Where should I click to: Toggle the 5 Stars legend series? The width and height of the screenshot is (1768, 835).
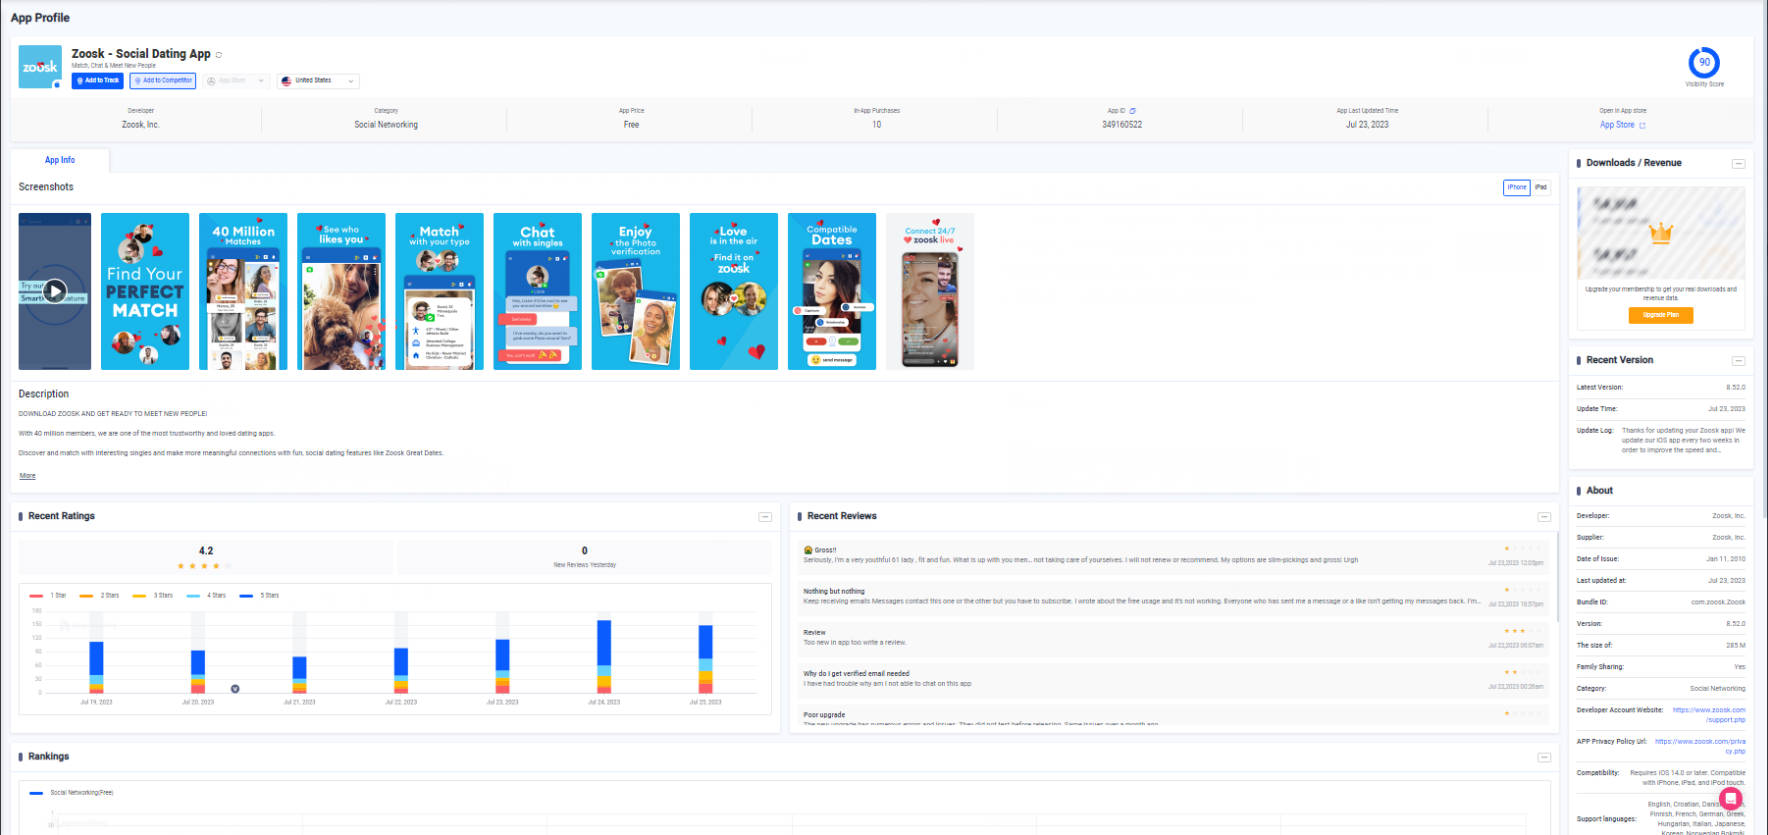coord(259,595)
